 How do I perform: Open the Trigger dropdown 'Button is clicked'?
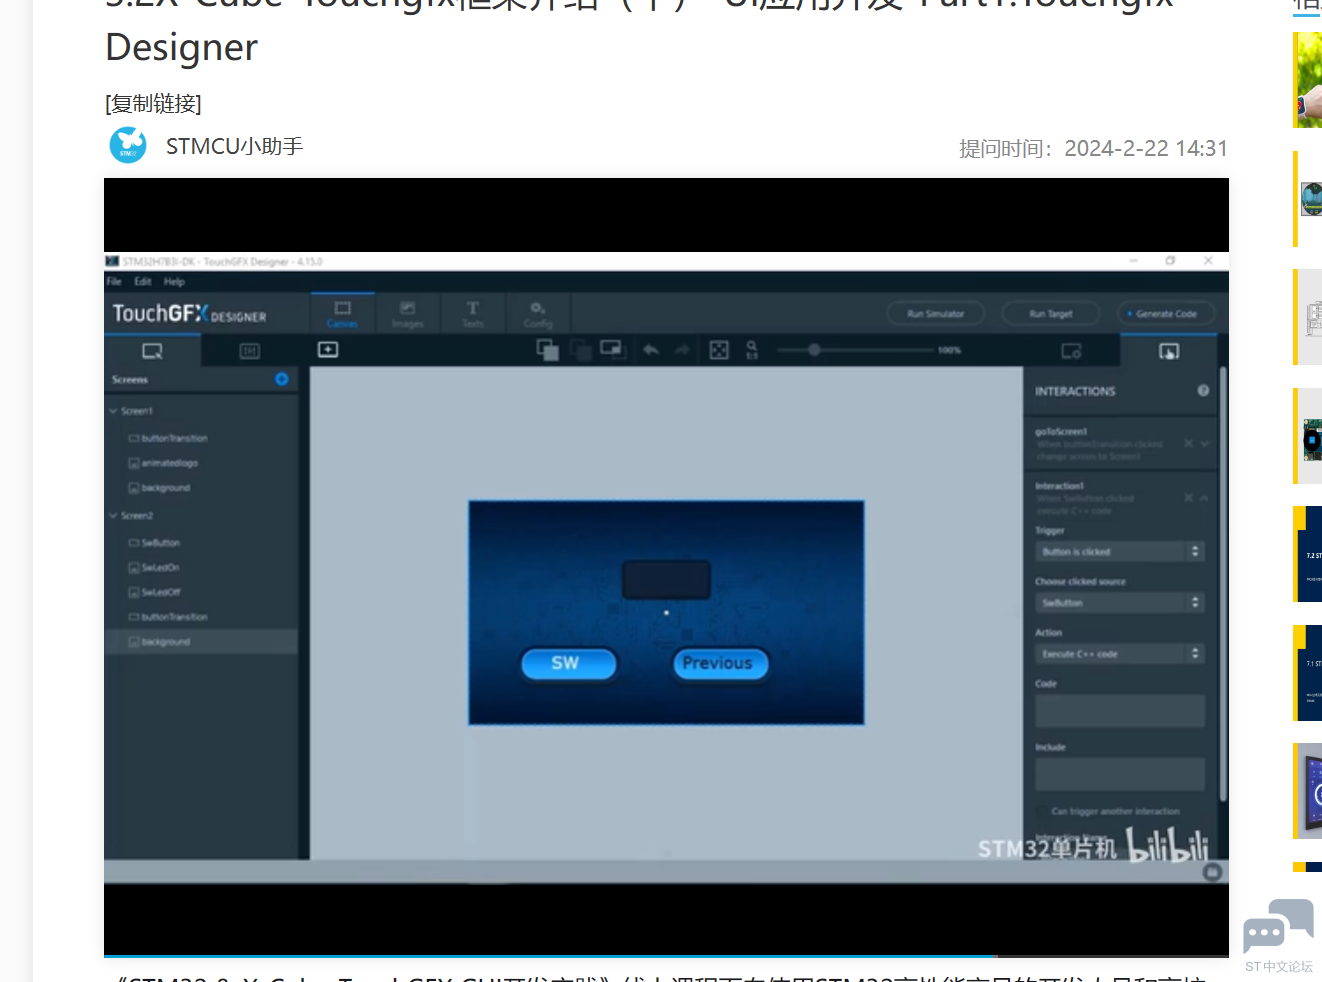click(x=1120, y=552)
